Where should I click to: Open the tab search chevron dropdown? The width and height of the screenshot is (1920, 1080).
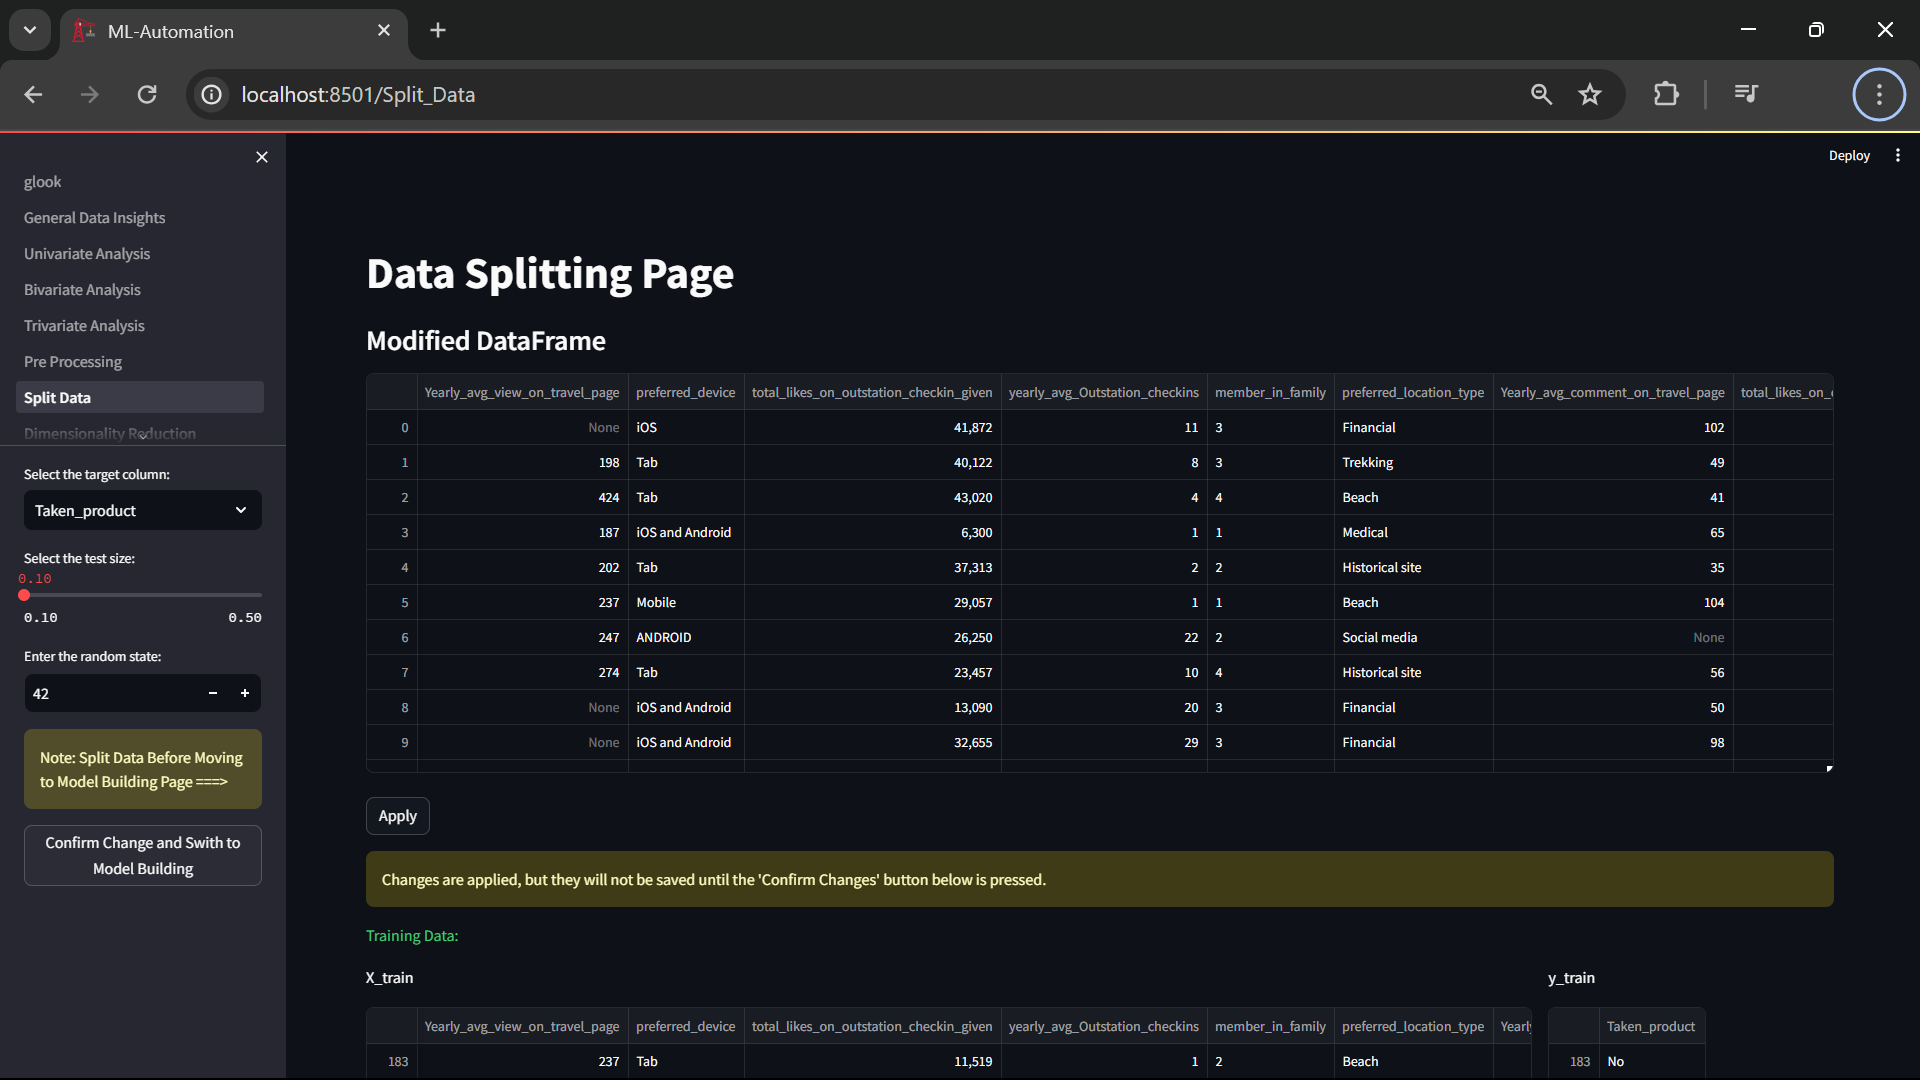click(30, 30)
